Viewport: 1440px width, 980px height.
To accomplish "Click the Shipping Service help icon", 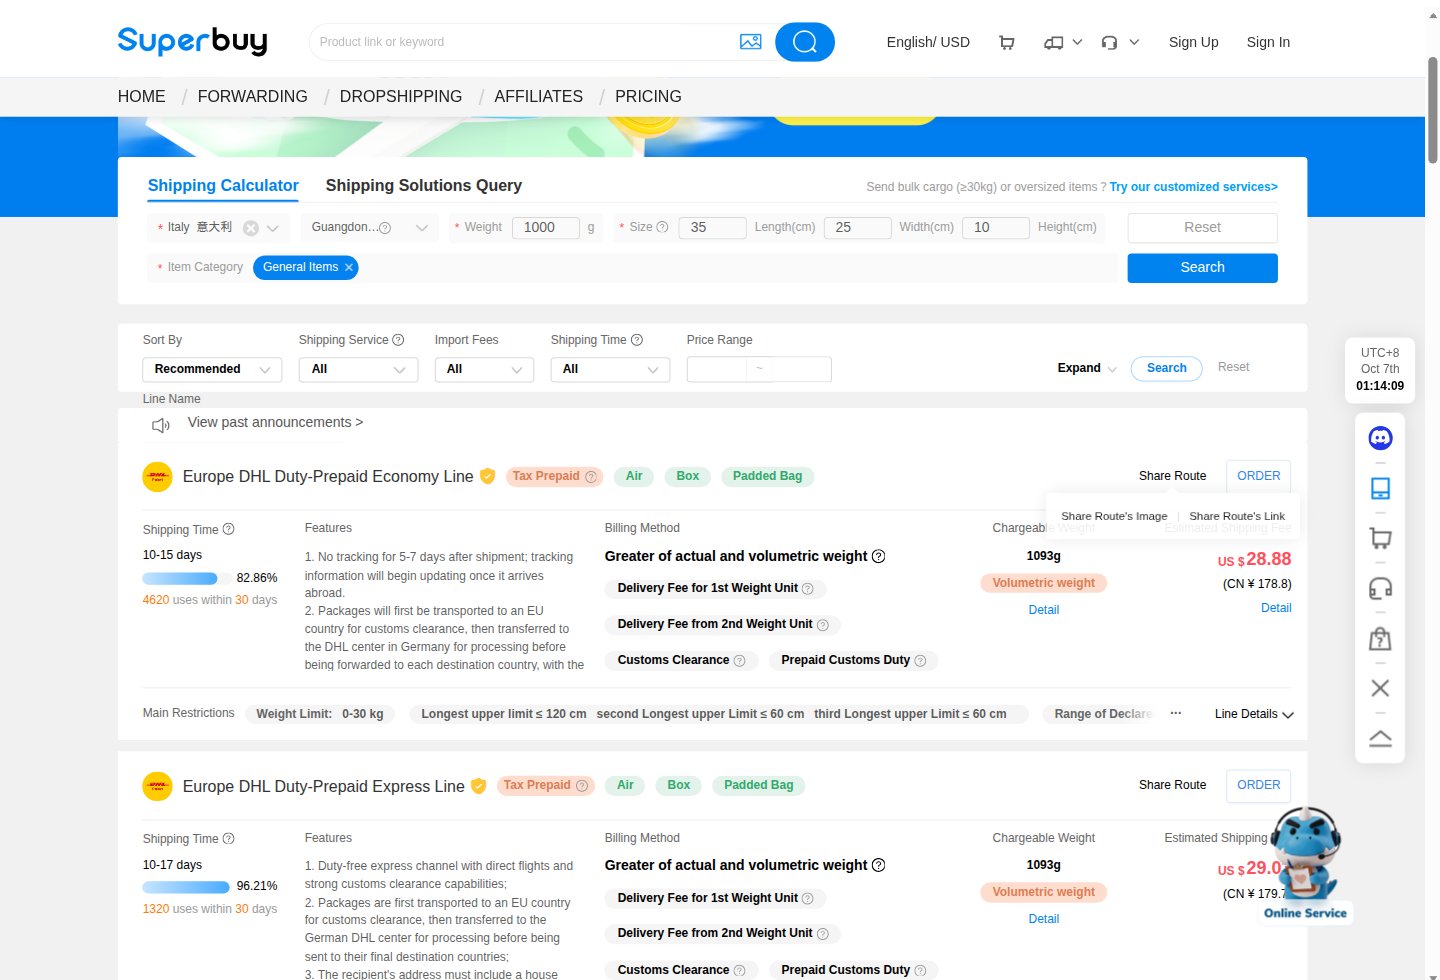I will 398,340.
